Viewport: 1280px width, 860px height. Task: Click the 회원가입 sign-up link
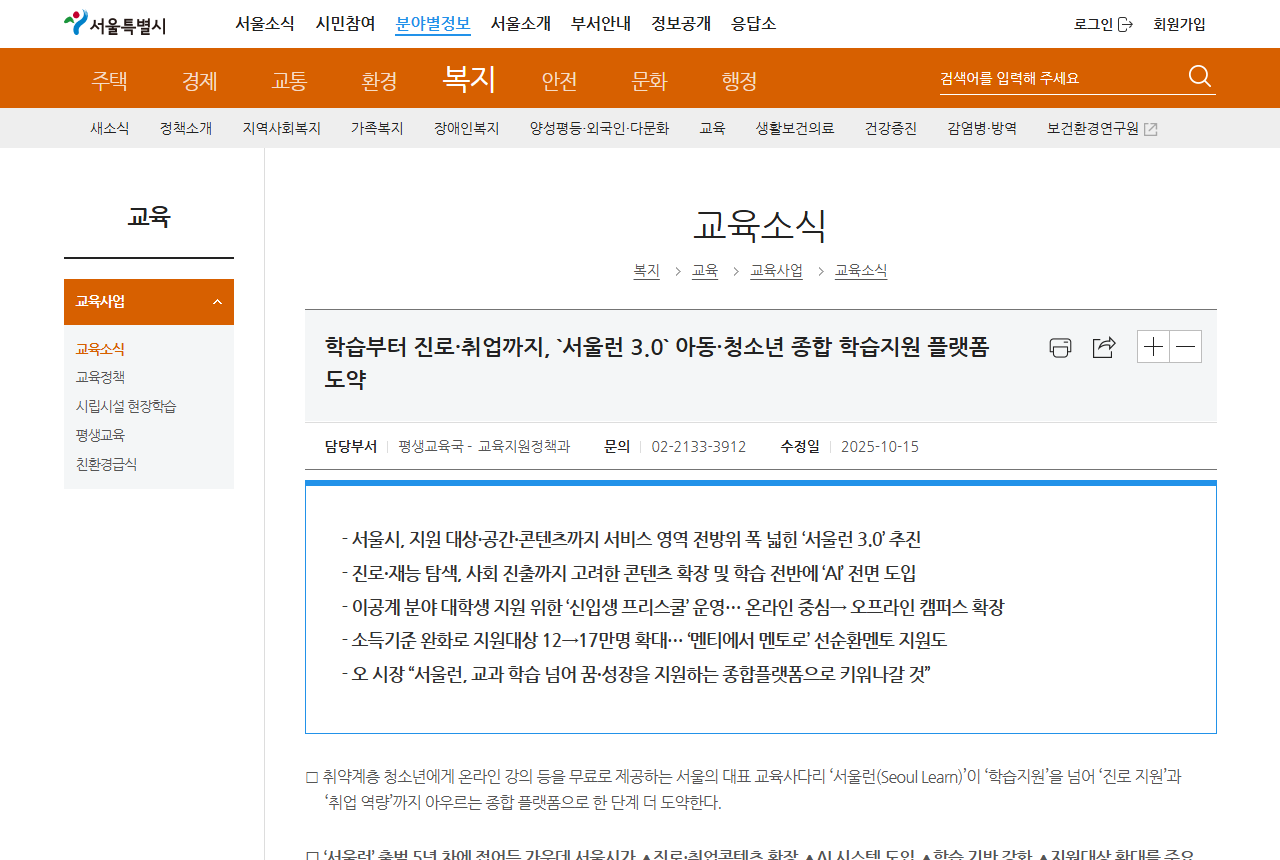1179,24
